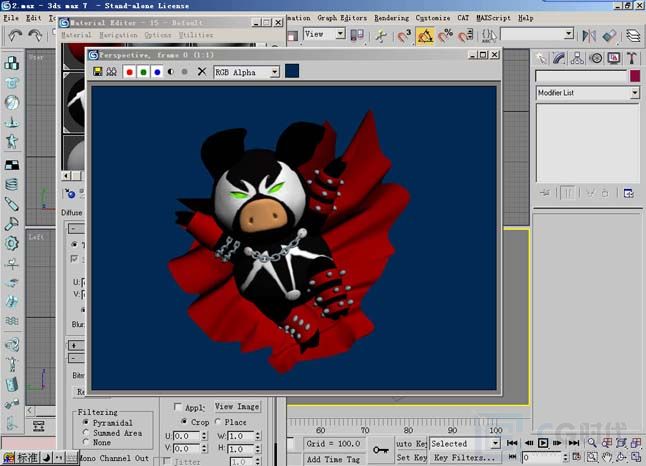Click the Align tool icon
This screenshot has width=646, height=466.
pyautogui.click(x=609, y=36)
